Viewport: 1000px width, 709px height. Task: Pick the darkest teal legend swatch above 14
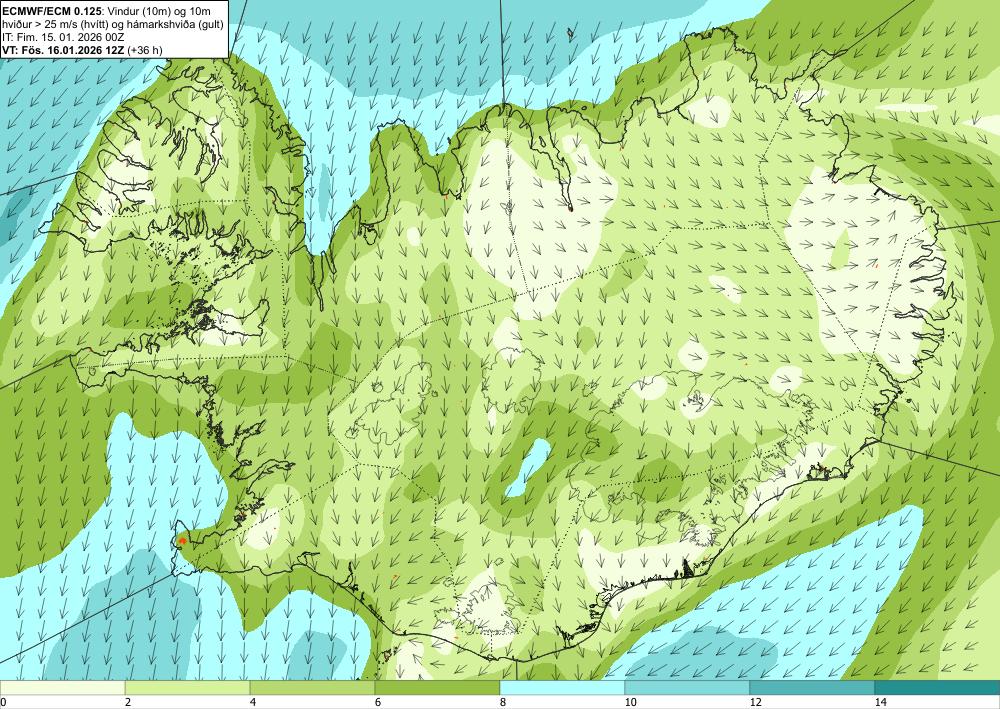coord(938,687)
